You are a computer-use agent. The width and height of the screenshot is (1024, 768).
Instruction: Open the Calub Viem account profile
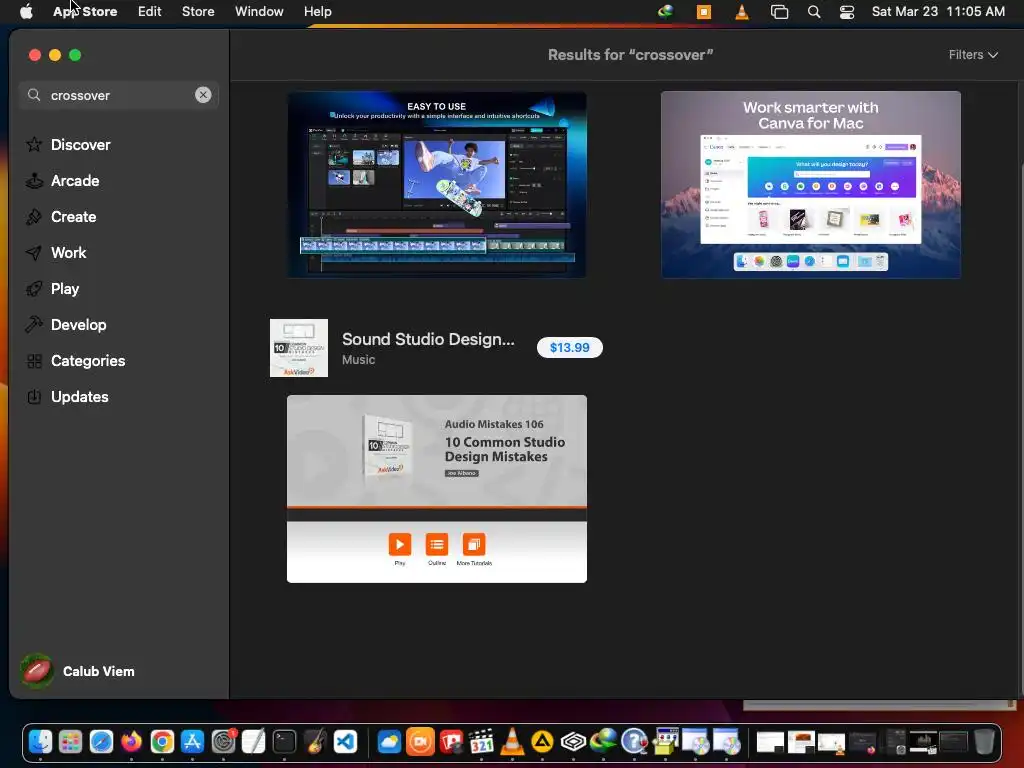[x=78, y=671]
